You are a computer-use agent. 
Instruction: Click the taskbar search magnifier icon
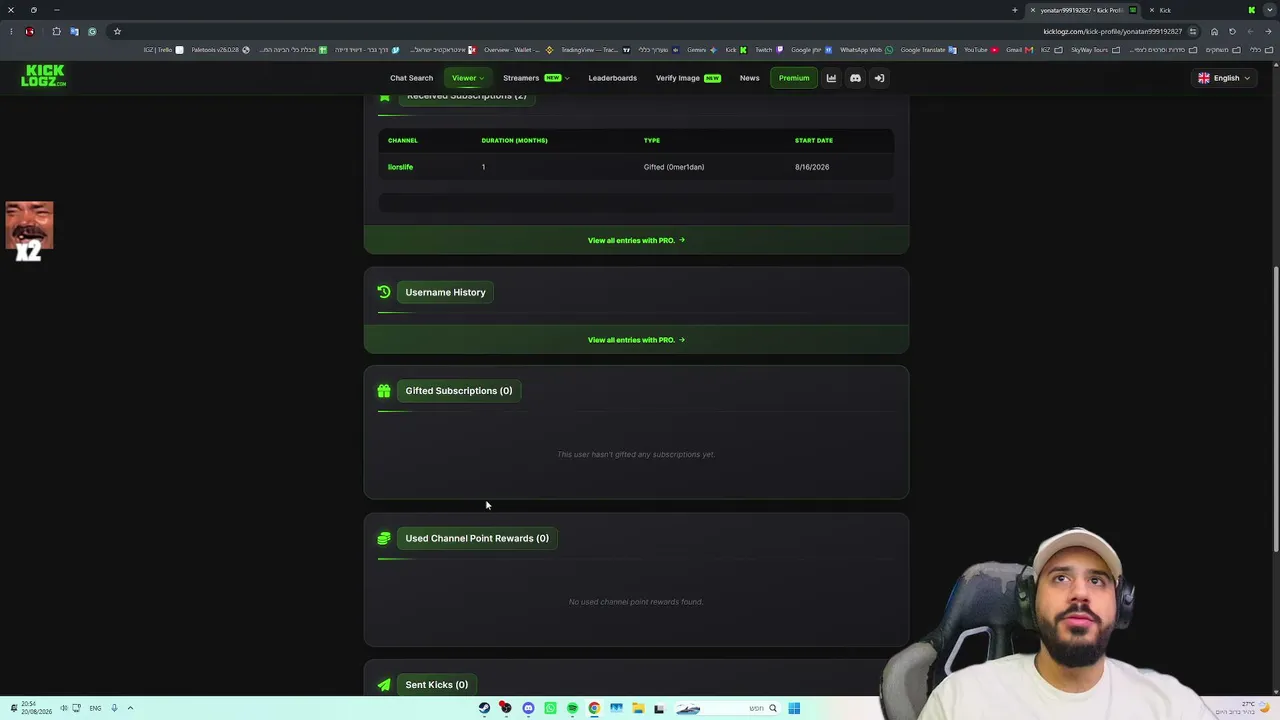(x=773, y=708)
